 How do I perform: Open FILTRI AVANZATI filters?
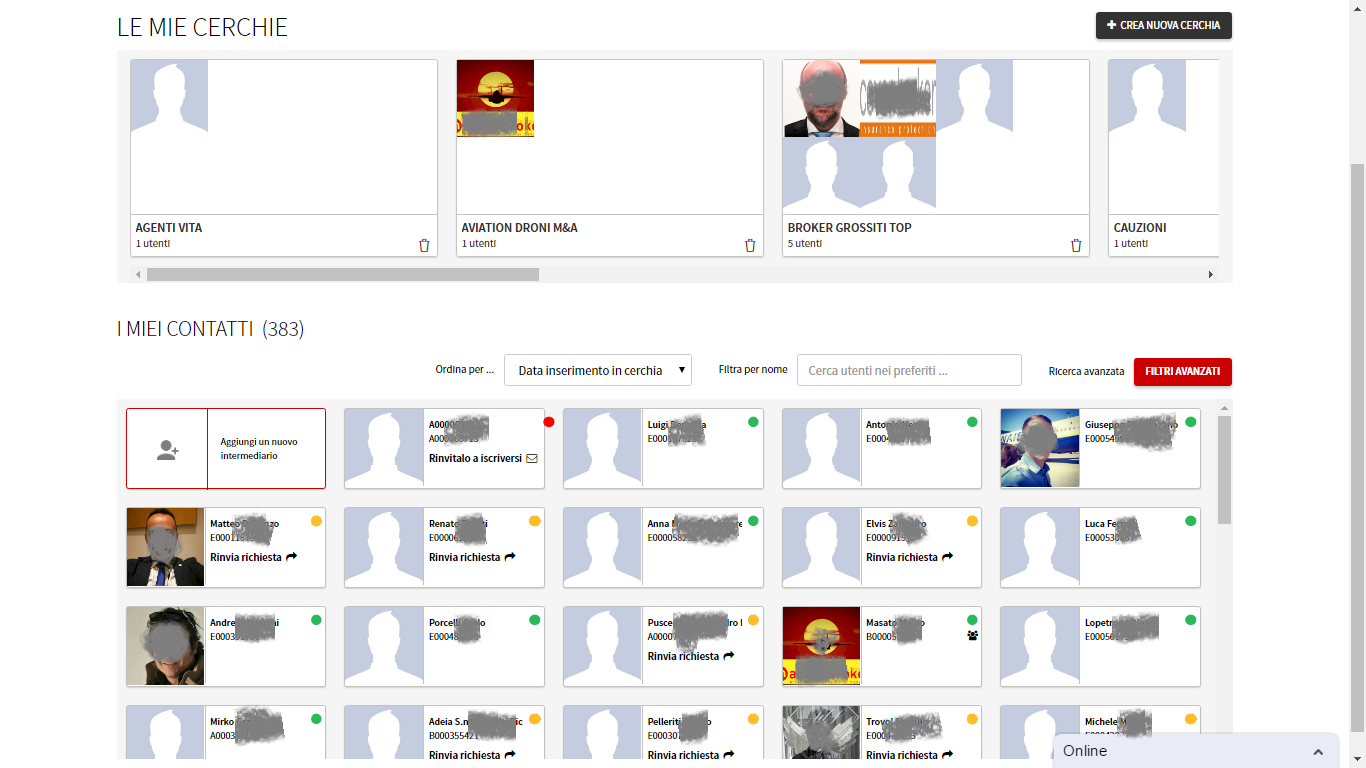(x=1182, y=371)
